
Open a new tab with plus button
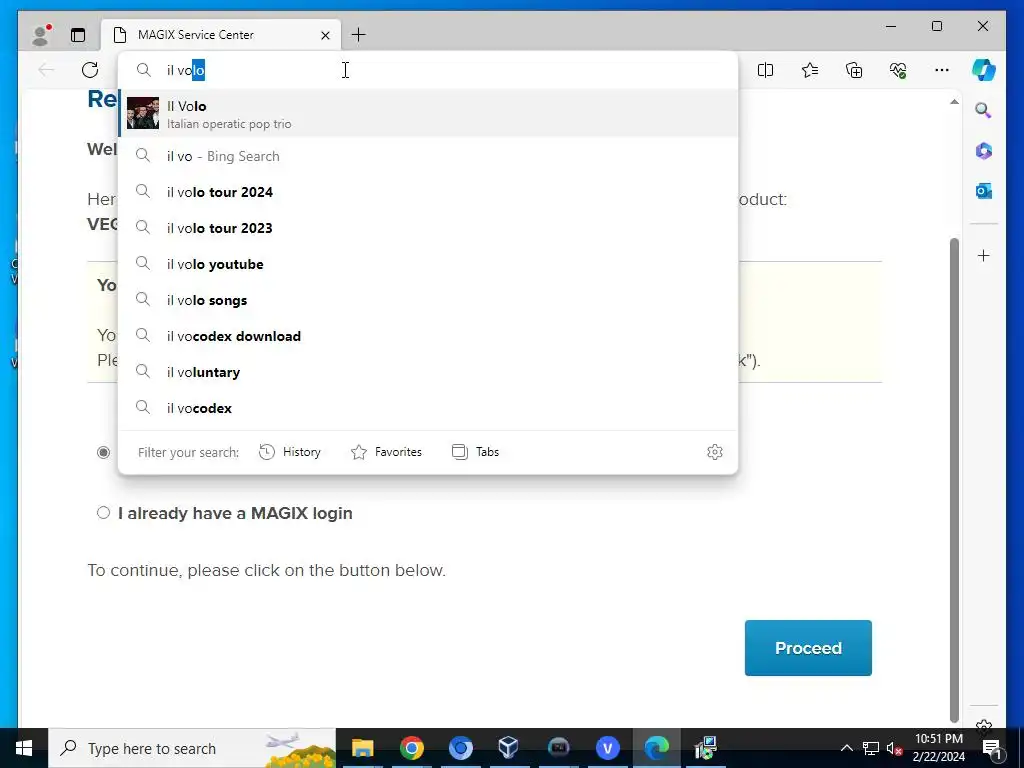pos(359,35)
